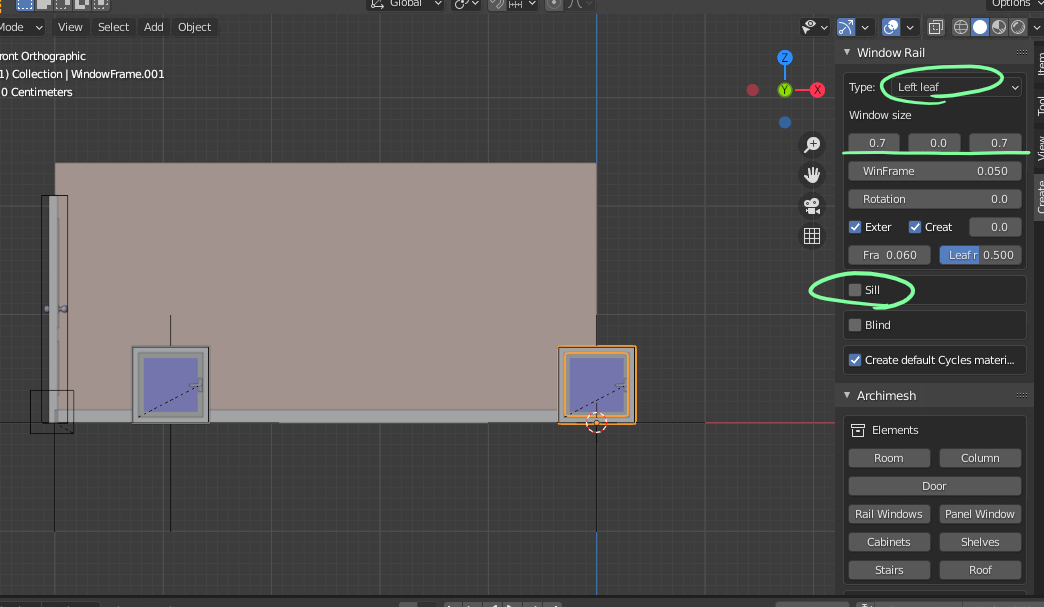Click the Archimesh panel drag grip
The height and width of the screenshot is (607, 1044).
click(x=1021, y=395)
